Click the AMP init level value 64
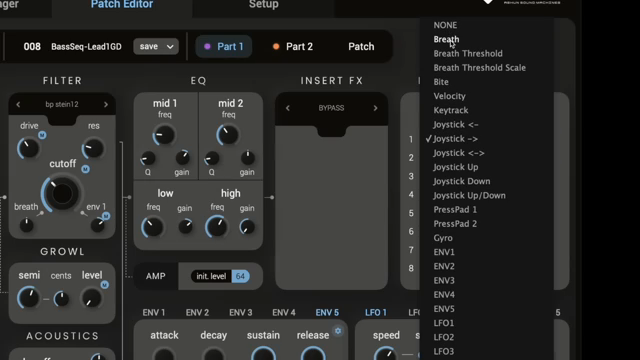Viewport: 640px width, 360px height. click(240, 276)
